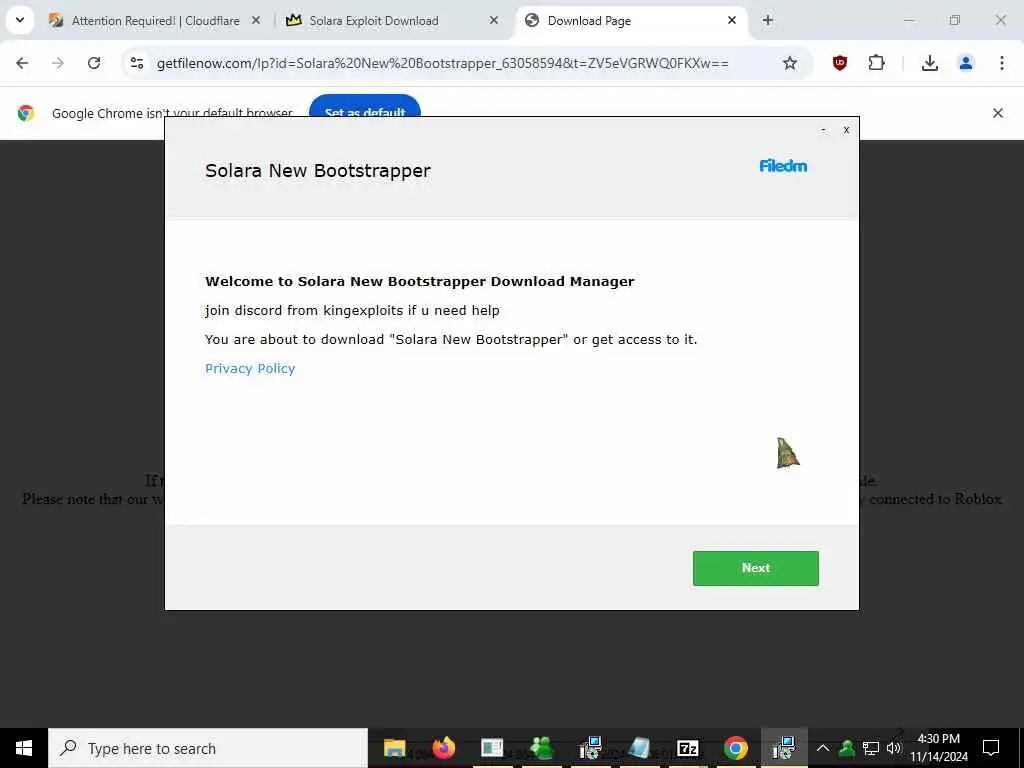
Task: Open the Windows Start menu
Action: (24, 748)
